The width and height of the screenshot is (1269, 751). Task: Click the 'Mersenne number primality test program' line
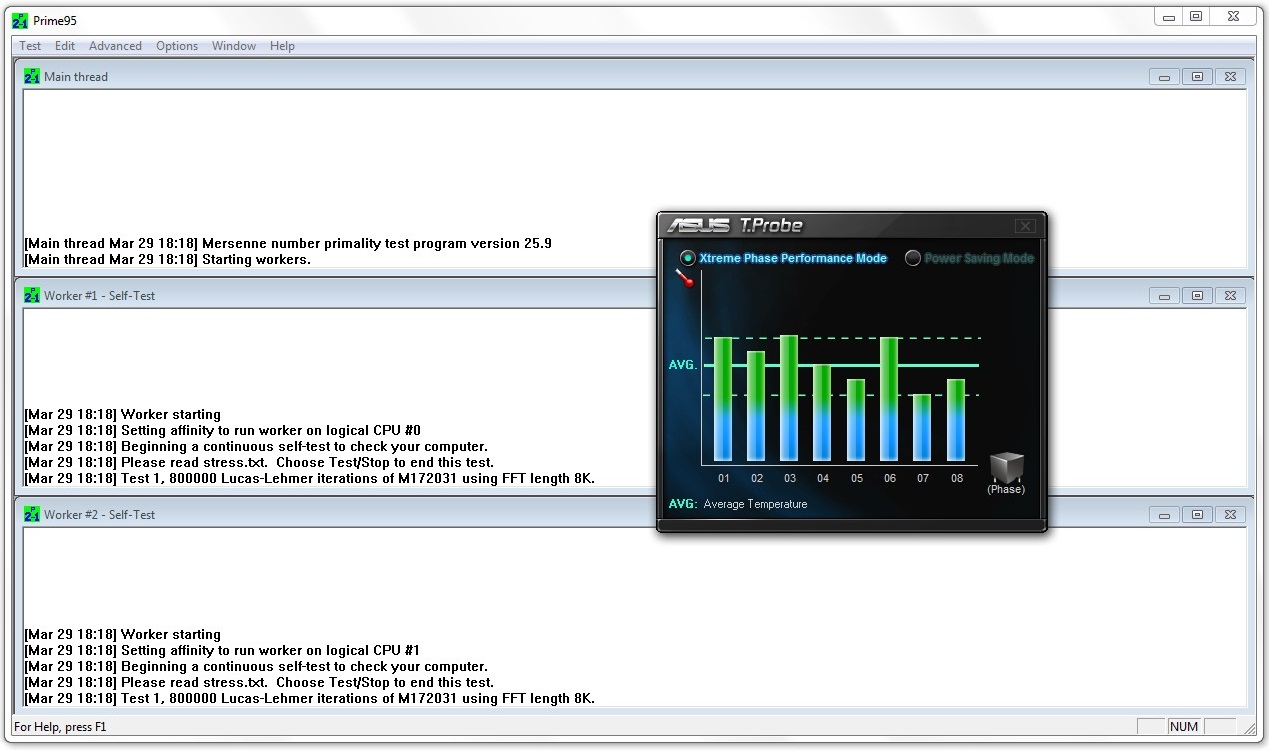(288, 244)
